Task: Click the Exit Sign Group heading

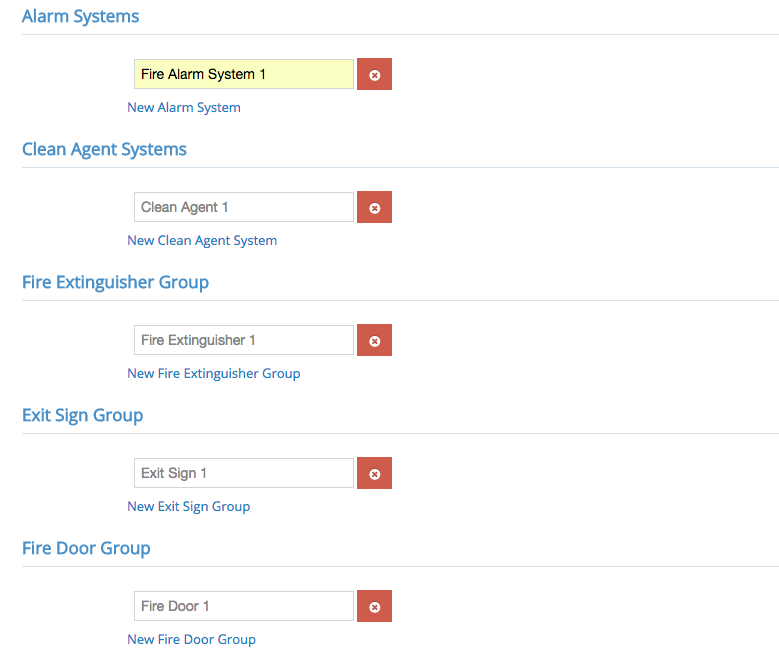Action: click(82, 415)
